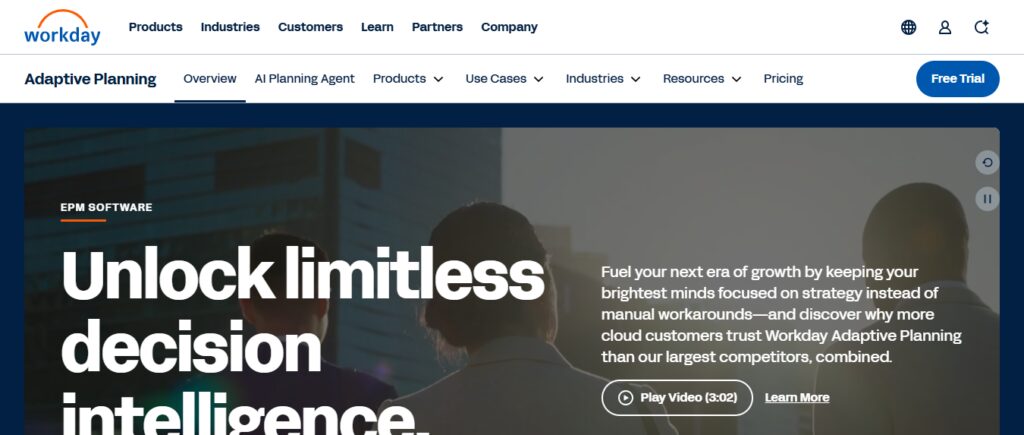Expand the Use Cases dropdown
Viewport: 1024px width, 435px height.
504,79
